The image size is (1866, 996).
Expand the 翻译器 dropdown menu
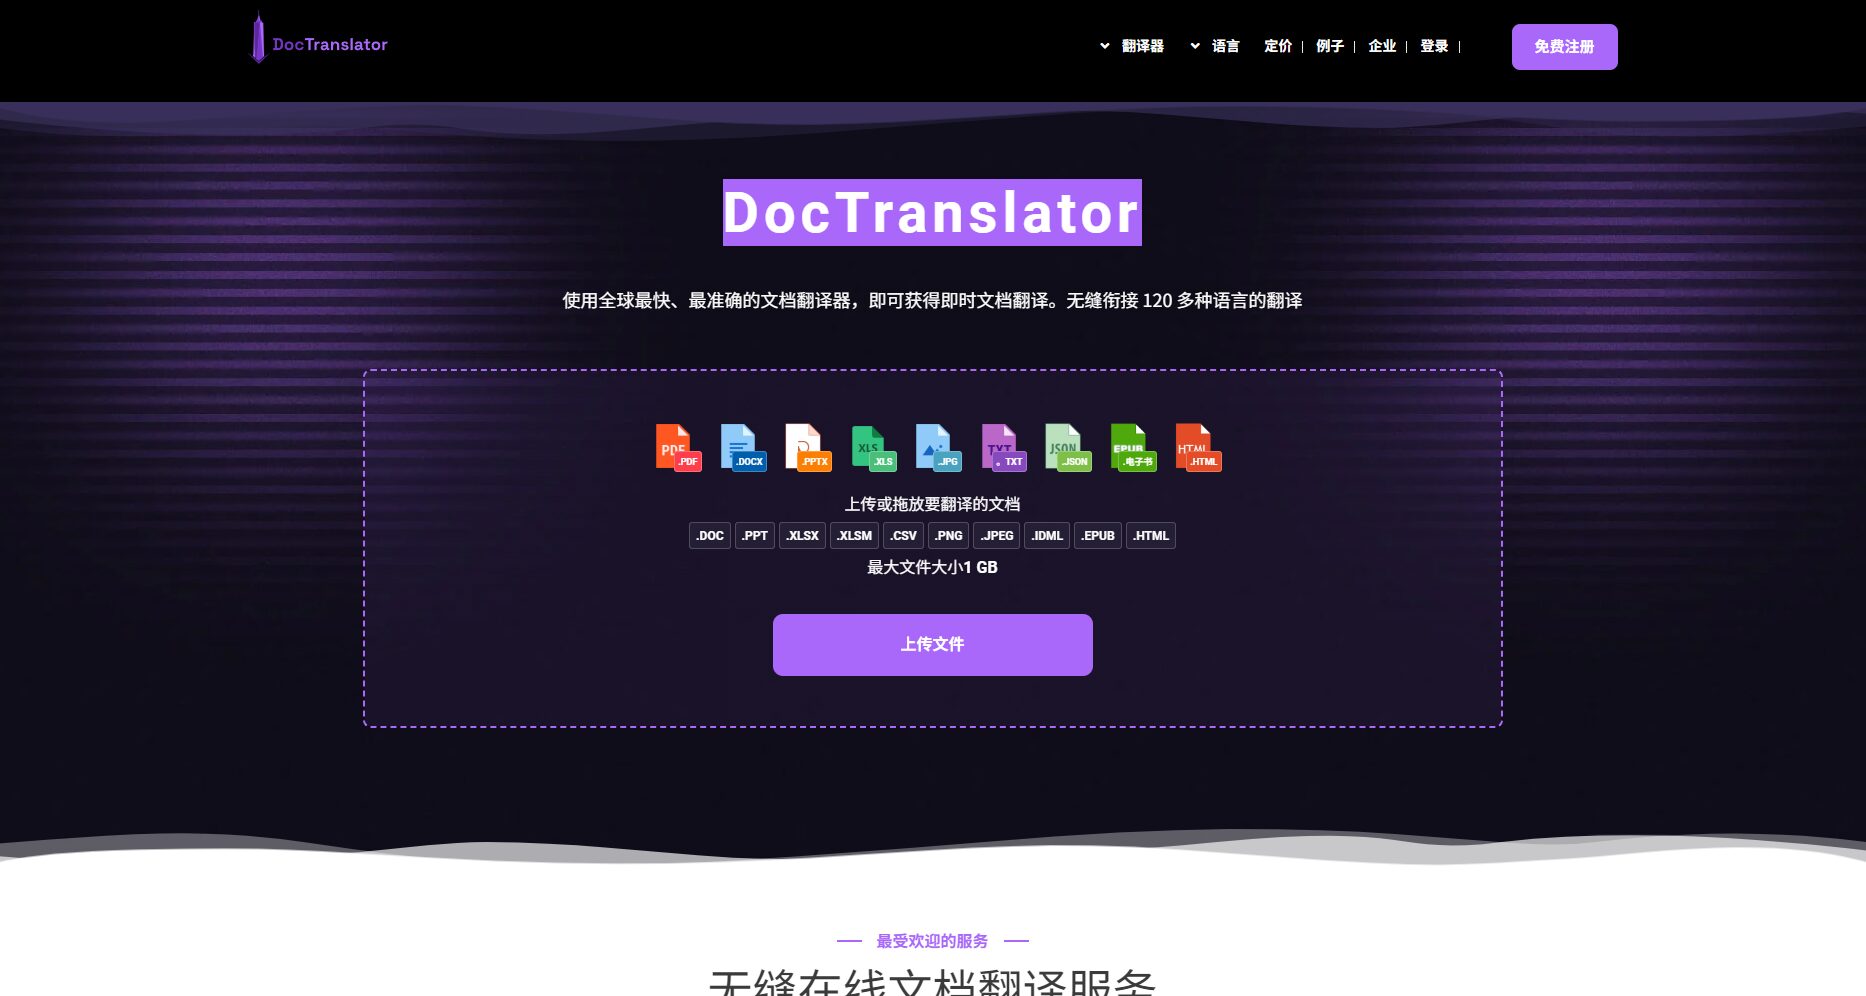[x=1133, y=46]
